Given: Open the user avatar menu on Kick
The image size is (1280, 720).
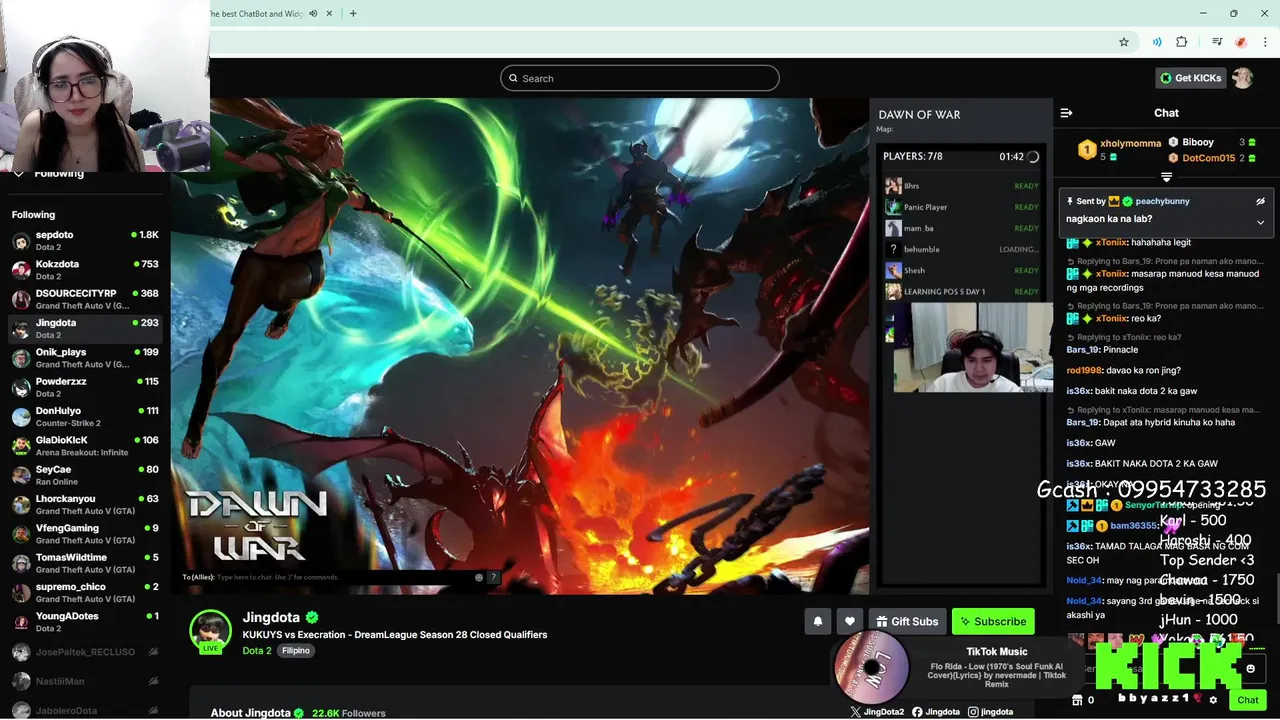Looking at the screenshot, I should pyautogui.click(x=1242, y=78).
